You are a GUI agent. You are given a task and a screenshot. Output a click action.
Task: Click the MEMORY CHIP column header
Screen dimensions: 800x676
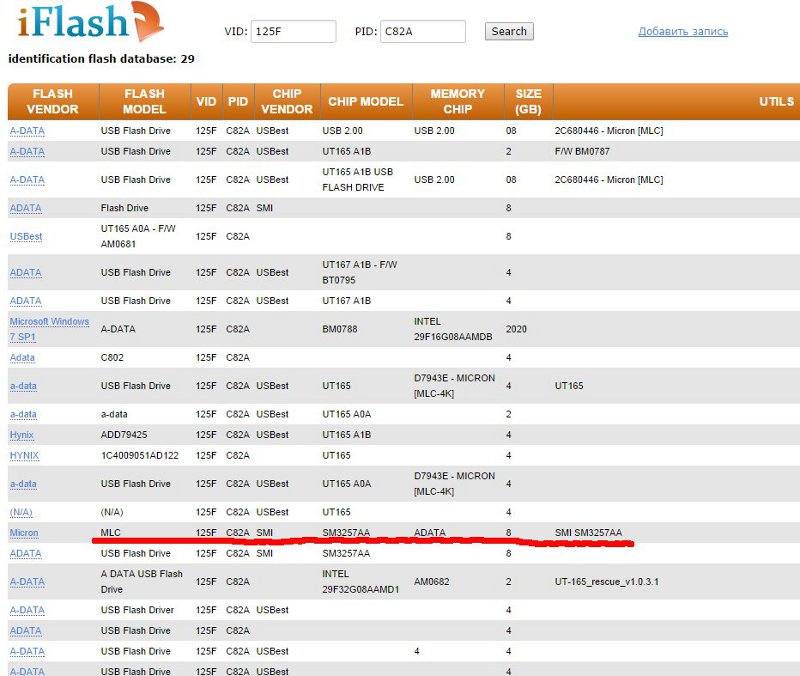(458, 102)
